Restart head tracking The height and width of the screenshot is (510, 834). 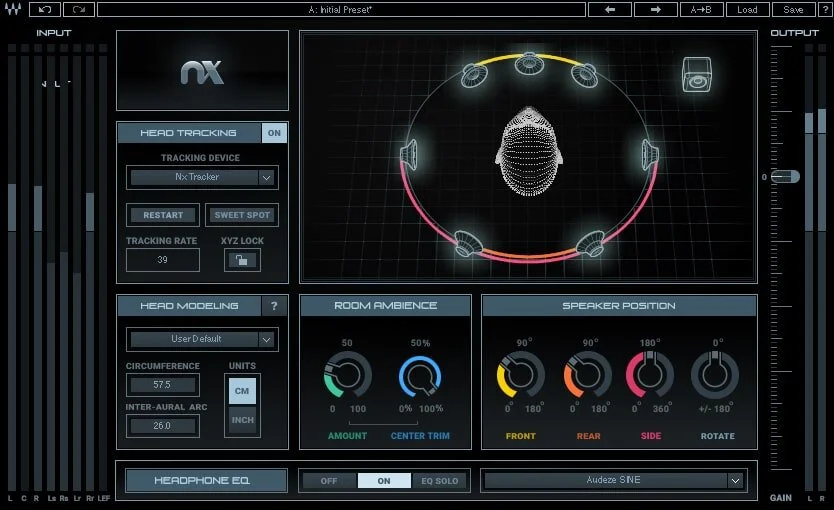(163, 215)
